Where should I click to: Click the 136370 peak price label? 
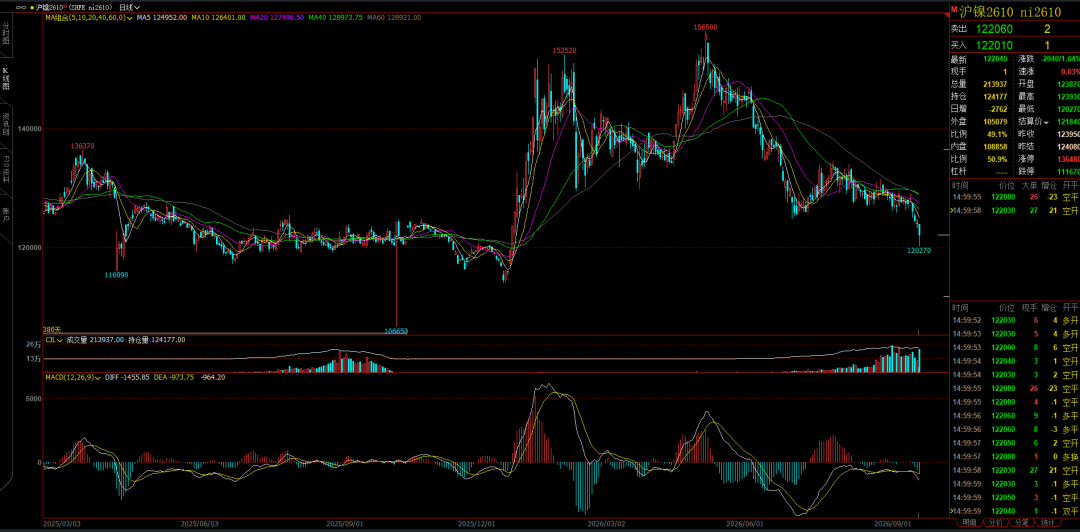(83, 146)
